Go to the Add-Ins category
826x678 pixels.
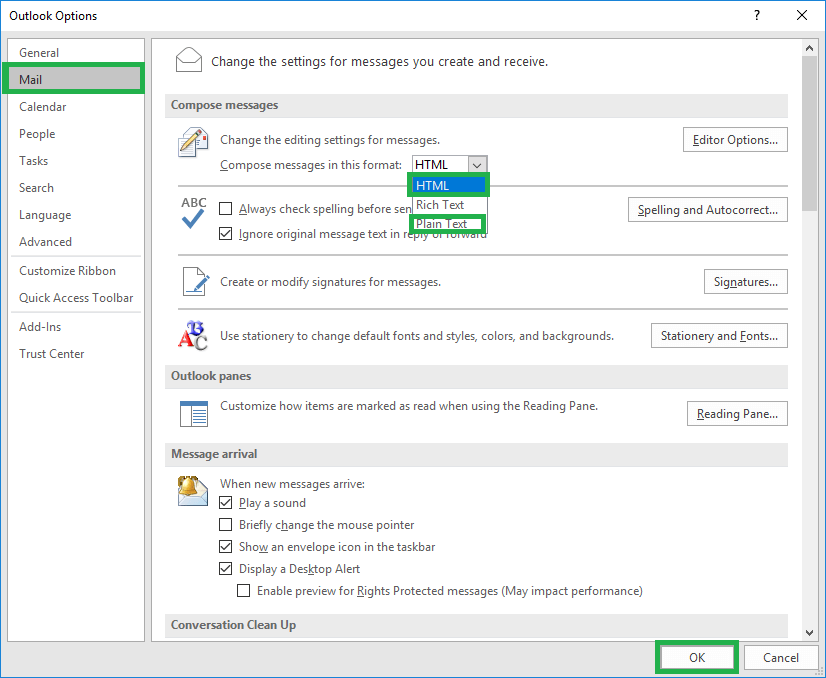[76, 327]
